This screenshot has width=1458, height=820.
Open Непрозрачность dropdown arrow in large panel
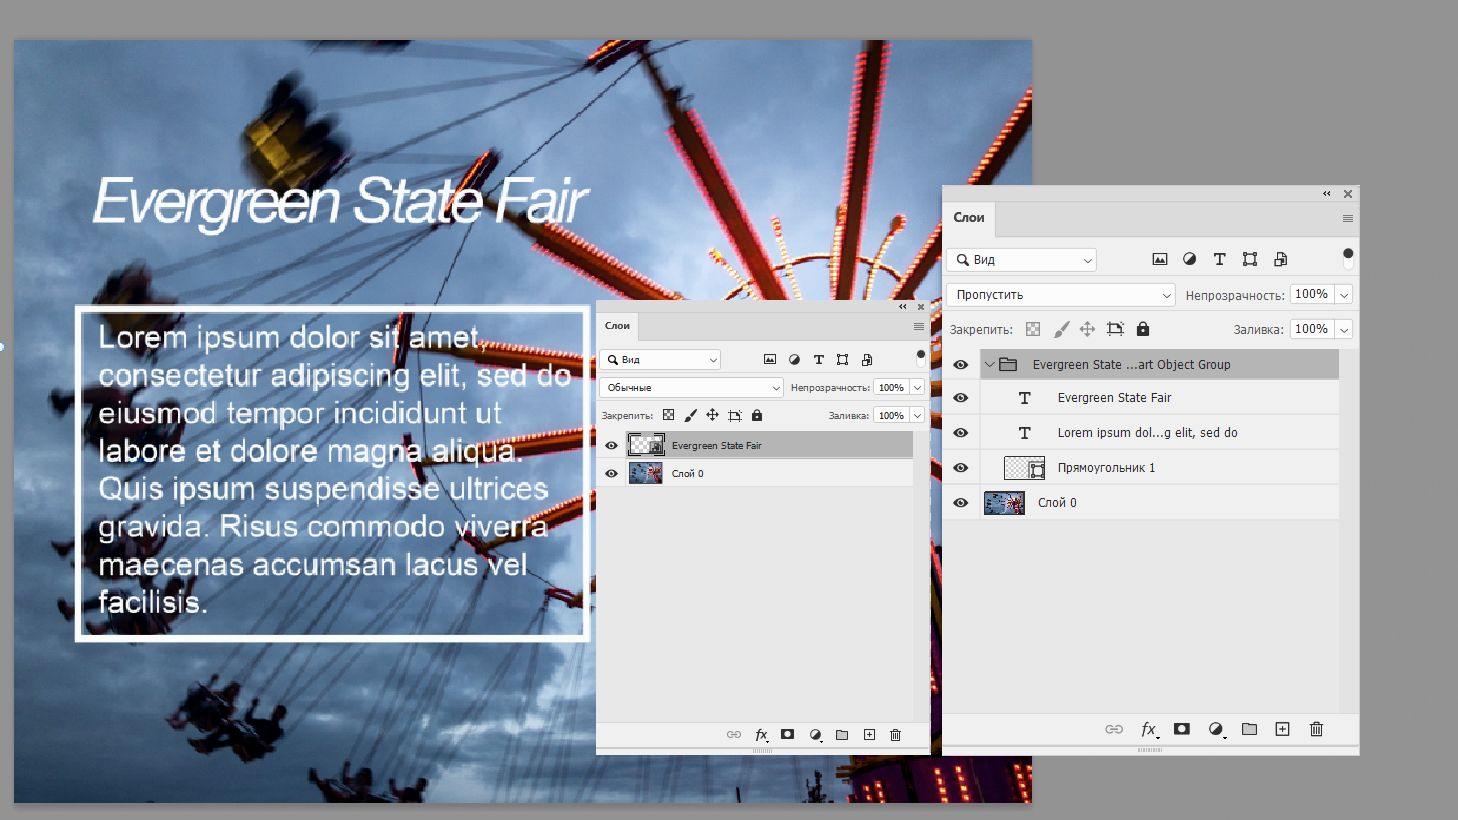(x=1344, y=295)
